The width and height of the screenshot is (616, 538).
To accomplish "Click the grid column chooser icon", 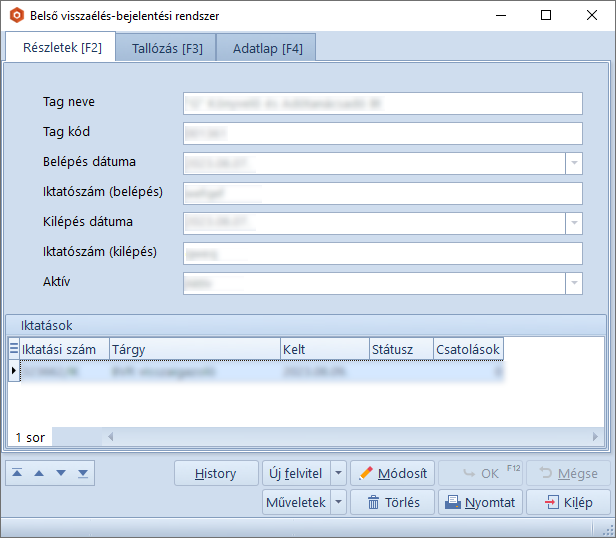I will point(14,348).
